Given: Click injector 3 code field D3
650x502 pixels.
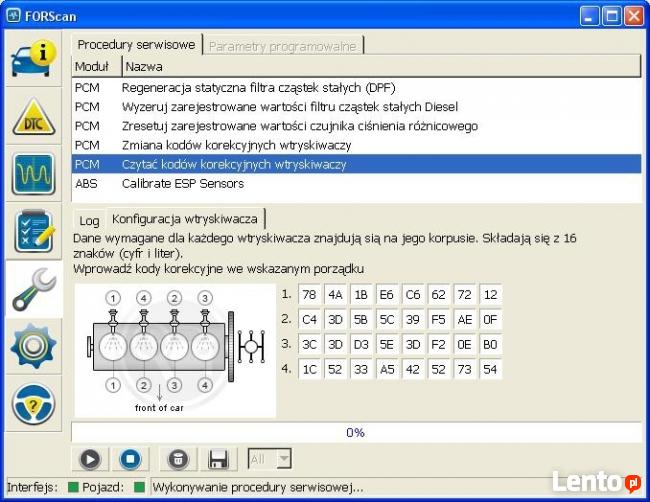Looking at the screenshot, I should [361, 344].
